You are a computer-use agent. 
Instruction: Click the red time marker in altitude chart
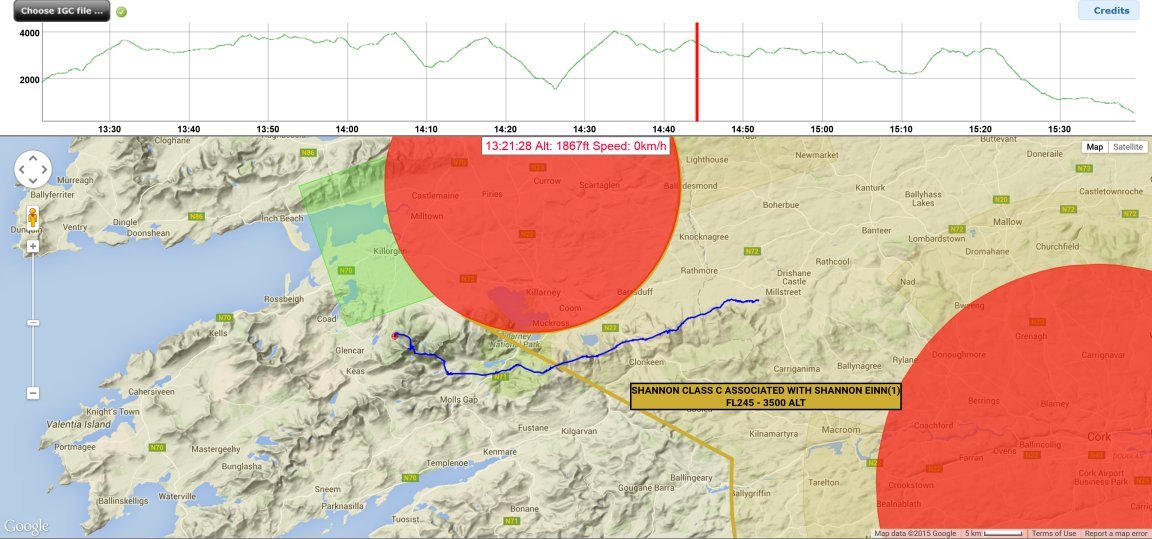pos(697,72)
